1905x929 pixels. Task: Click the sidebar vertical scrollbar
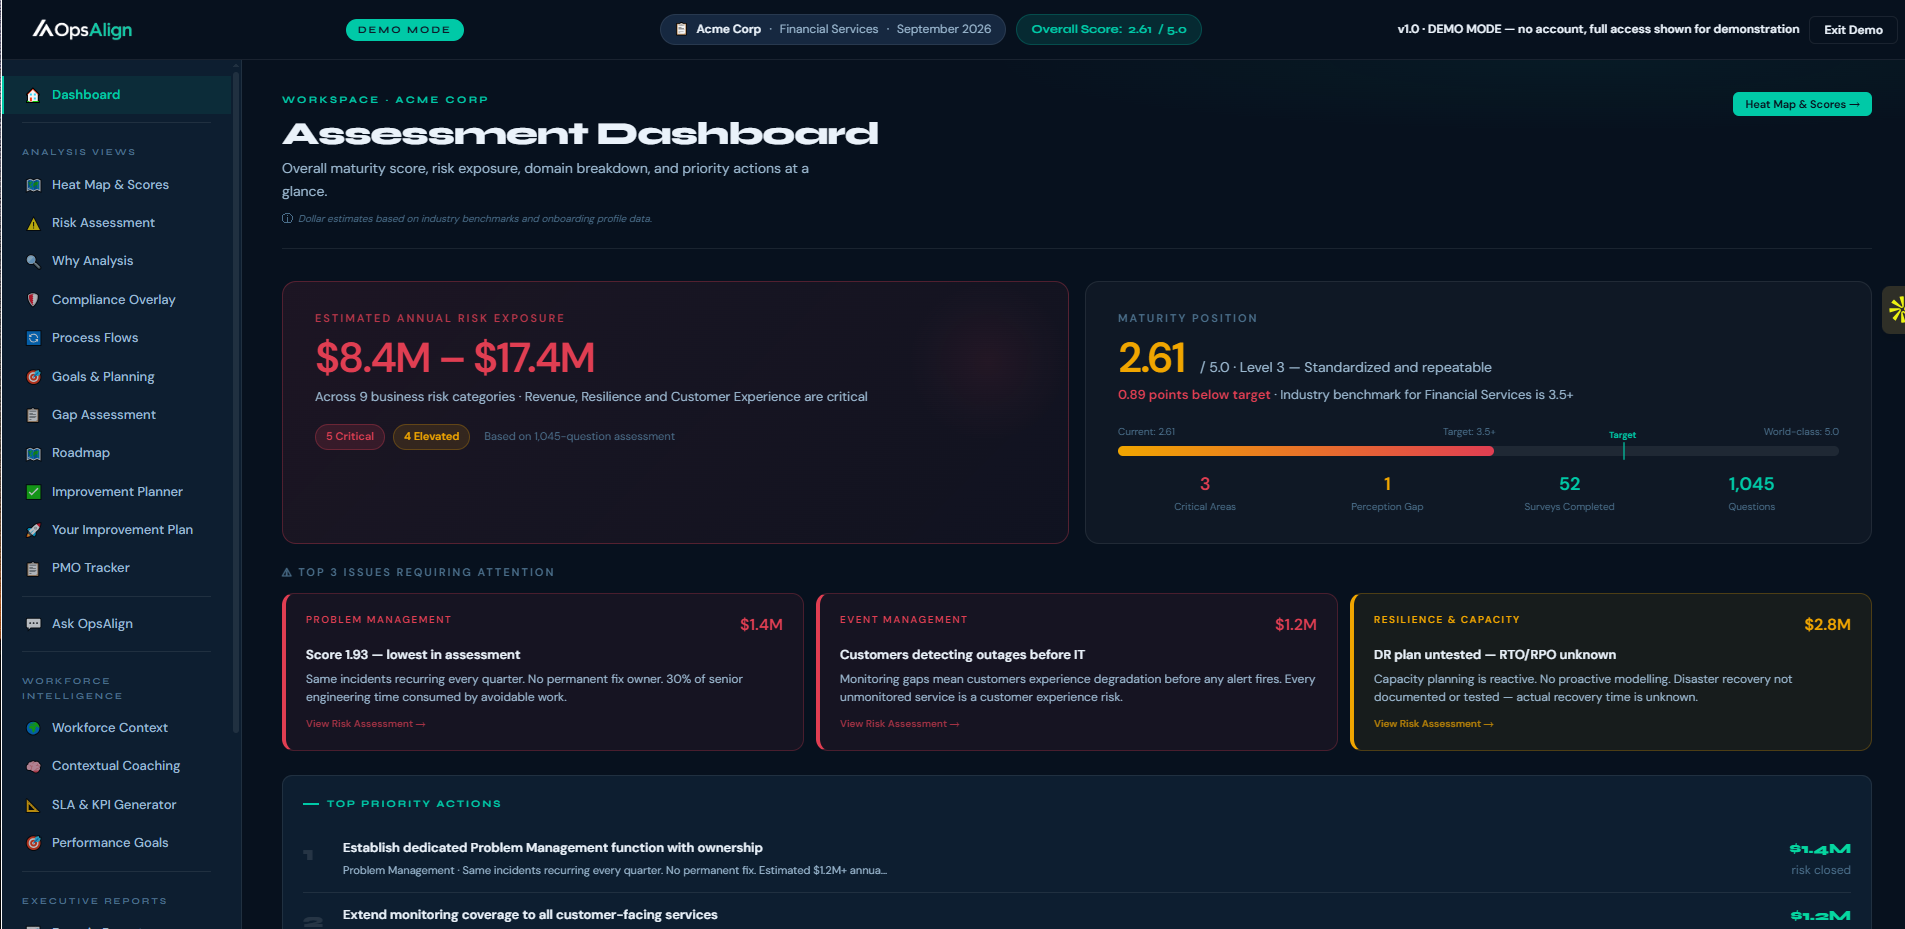[236, 400]
